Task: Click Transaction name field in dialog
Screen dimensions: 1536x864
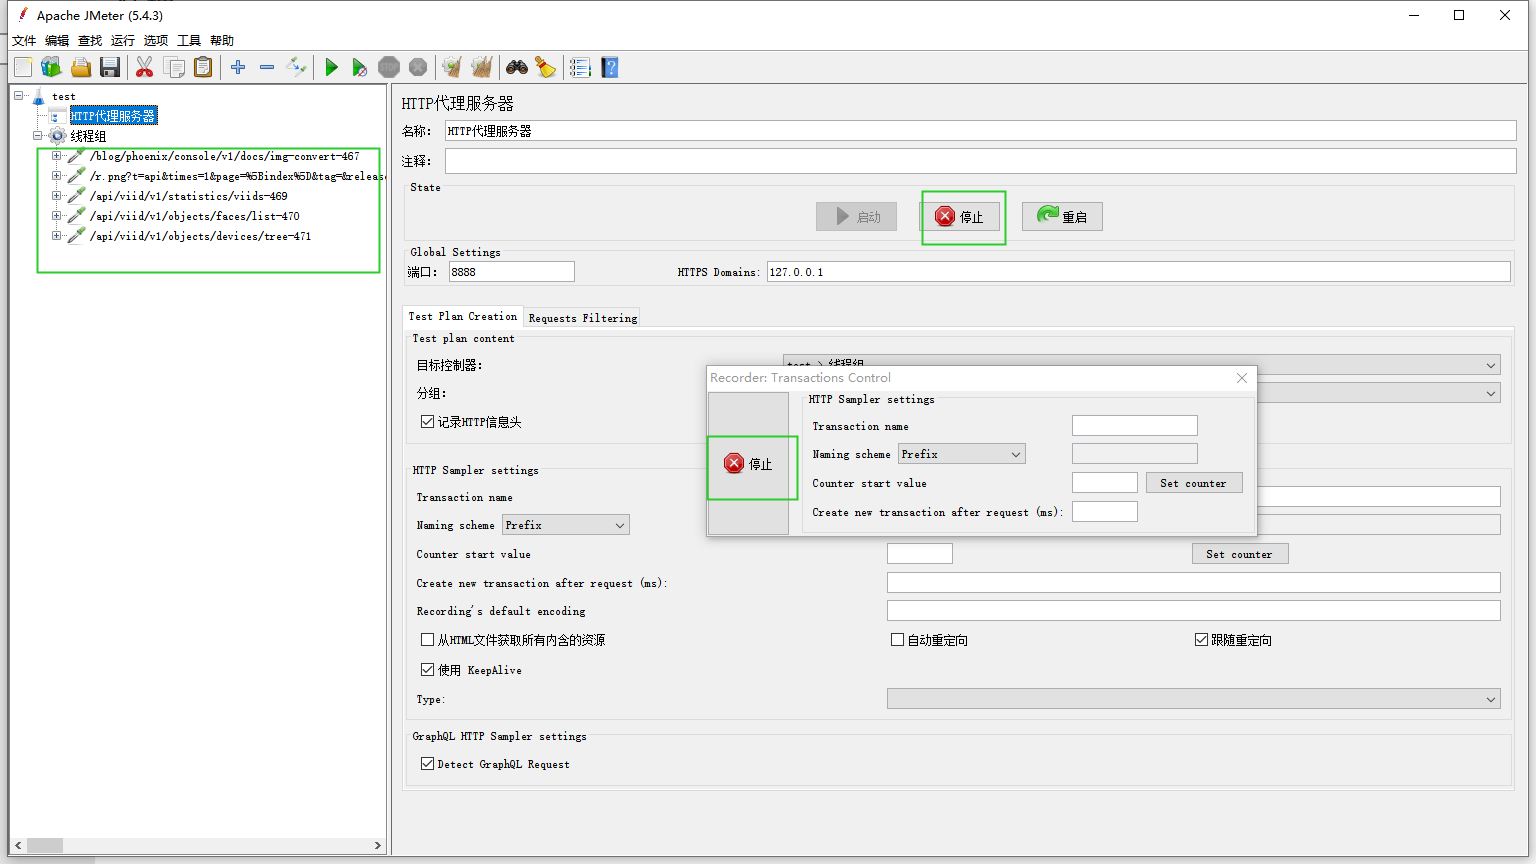Action: pyautogui.click(x=1134, y=426)
